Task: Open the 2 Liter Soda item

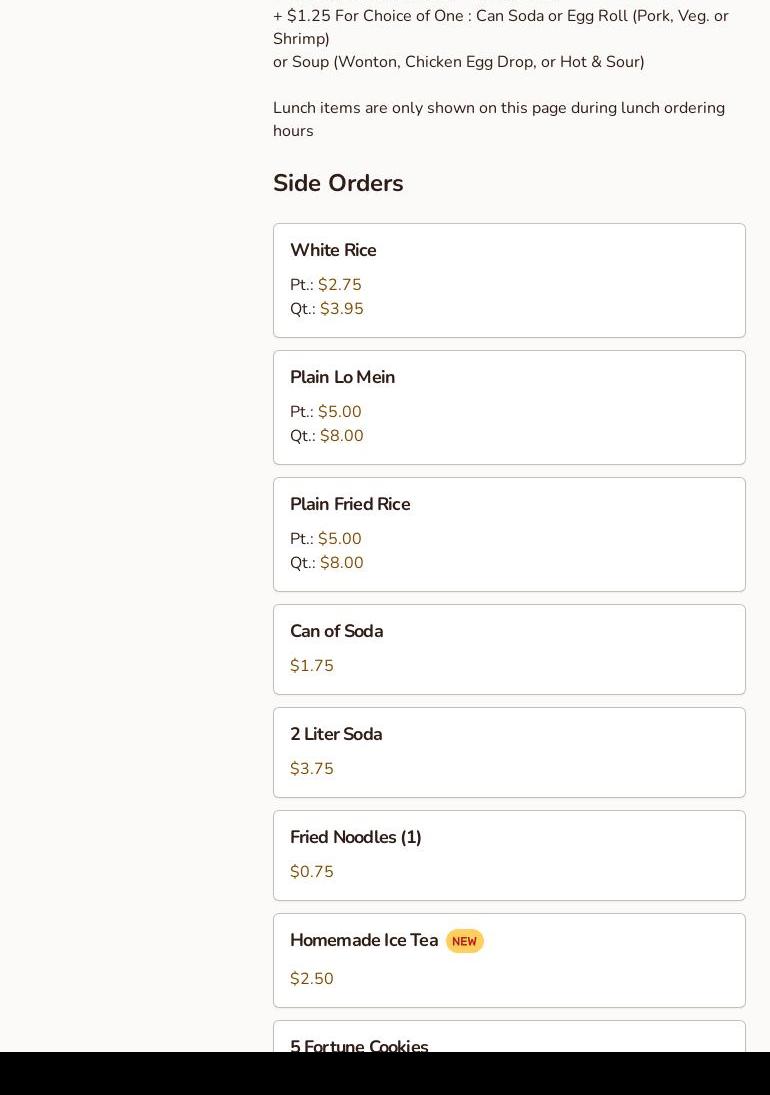Action: [336, 734]
